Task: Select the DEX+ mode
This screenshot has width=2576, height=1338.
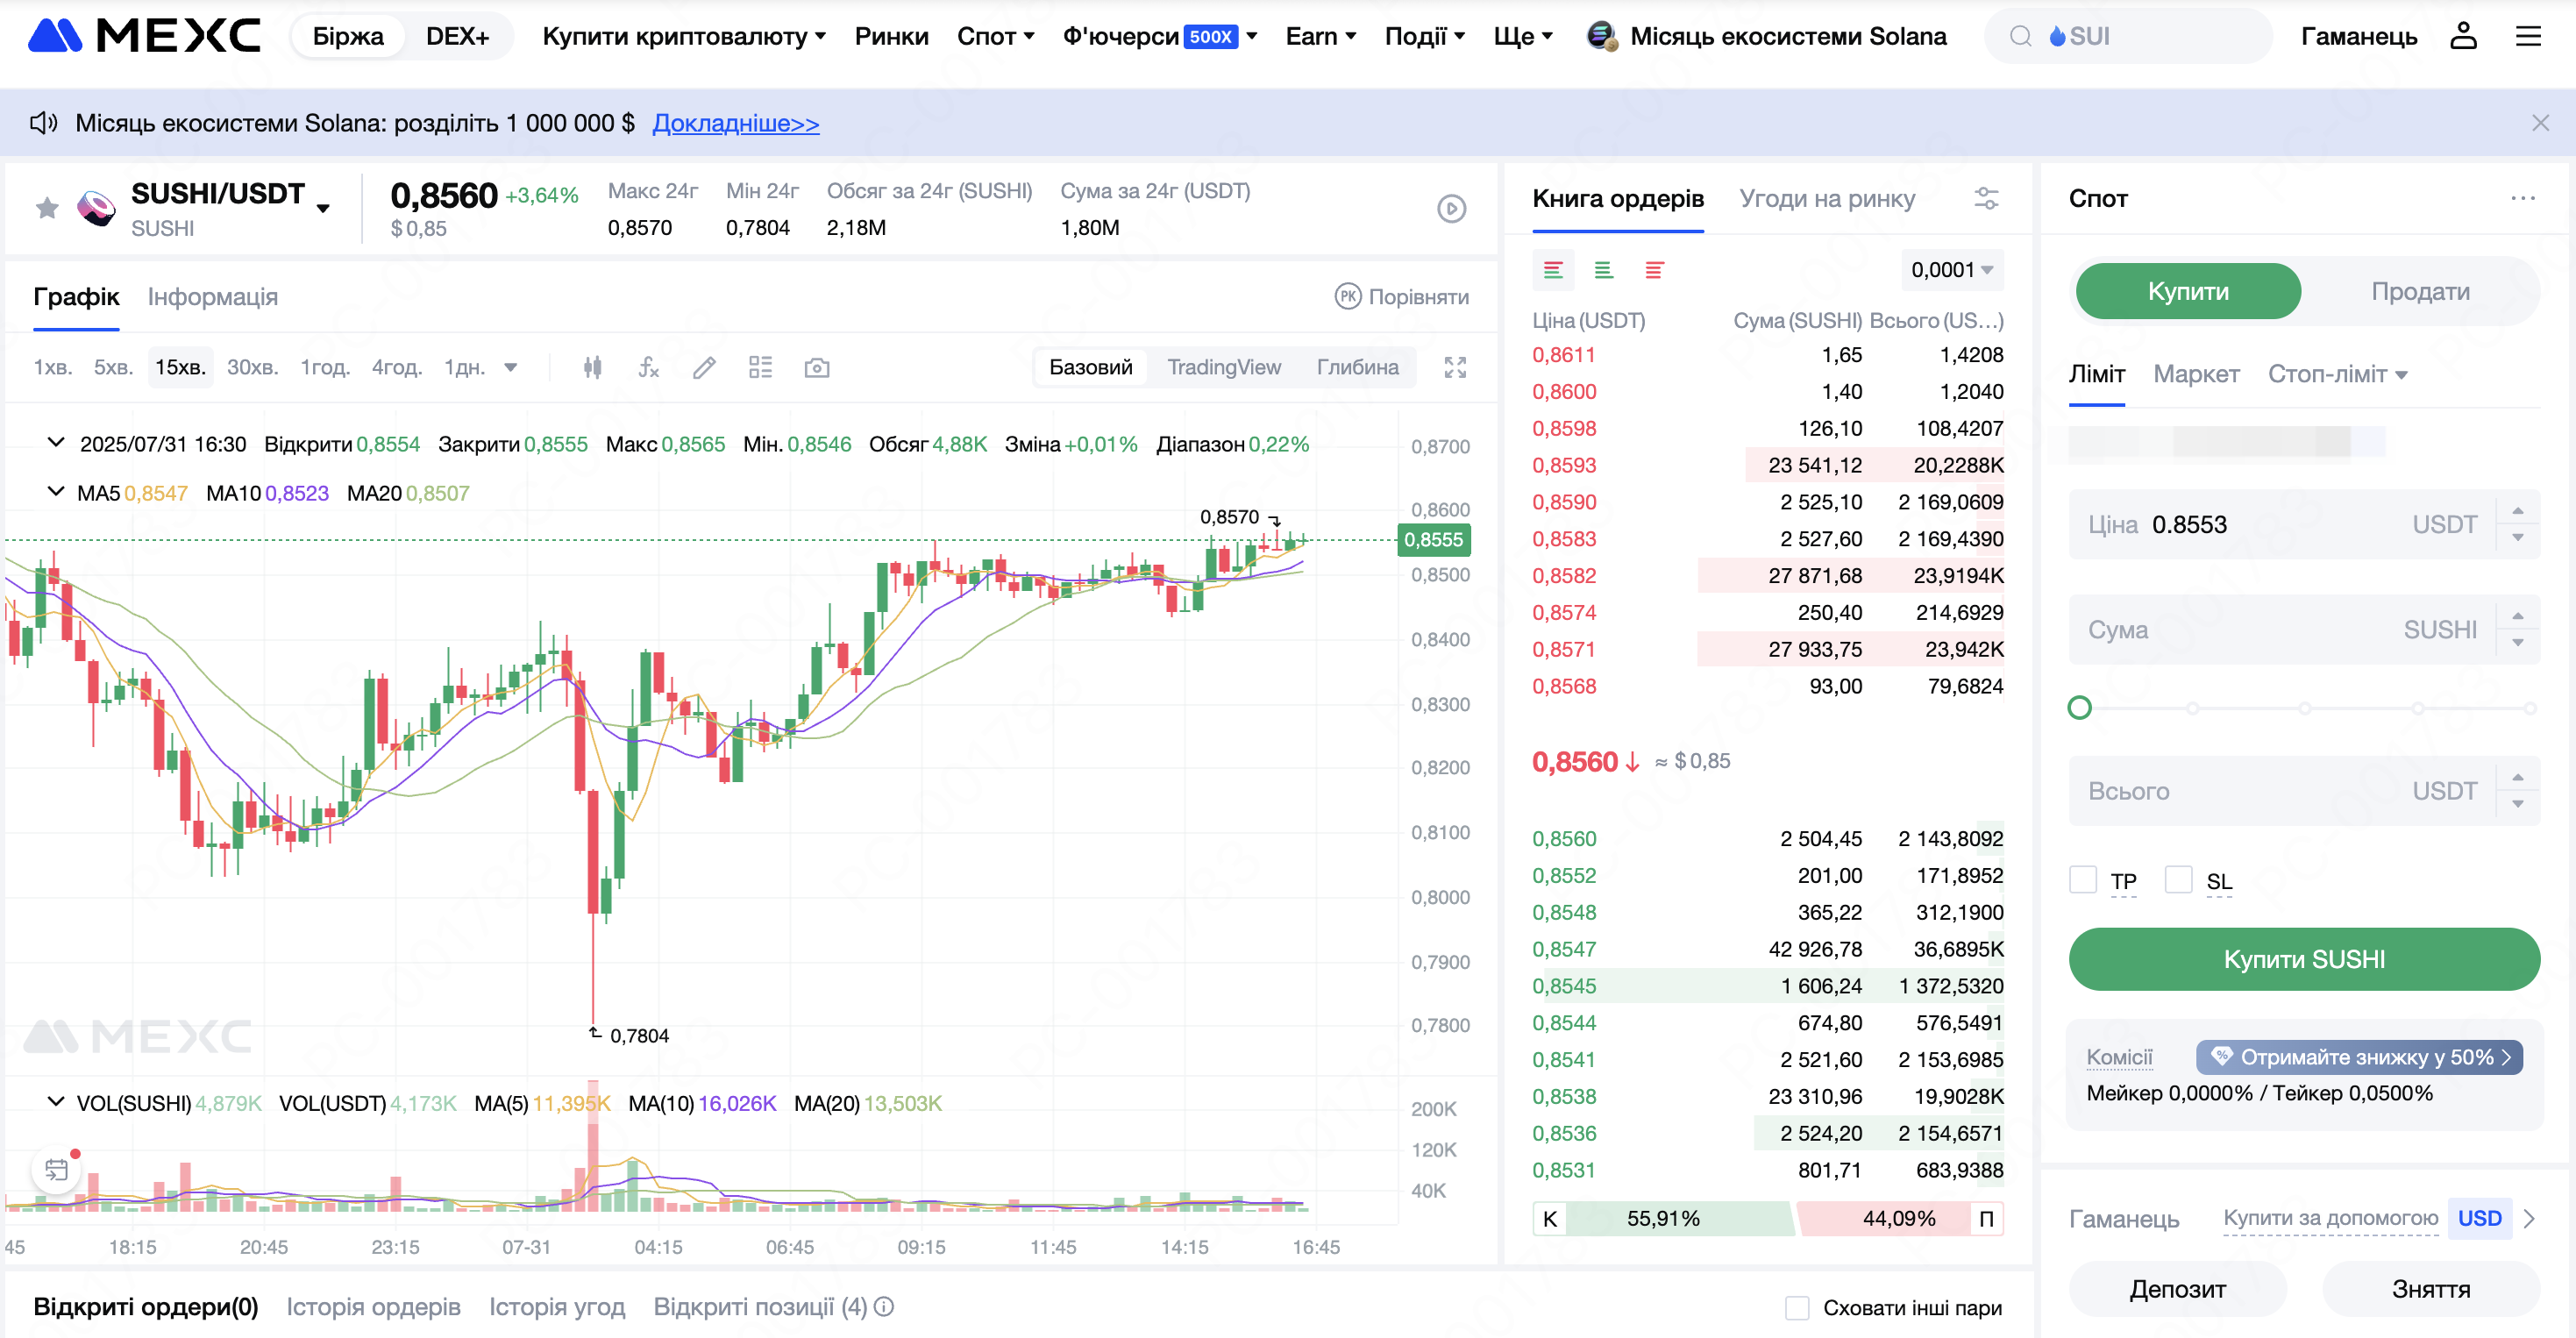Action: click(457, 36)
